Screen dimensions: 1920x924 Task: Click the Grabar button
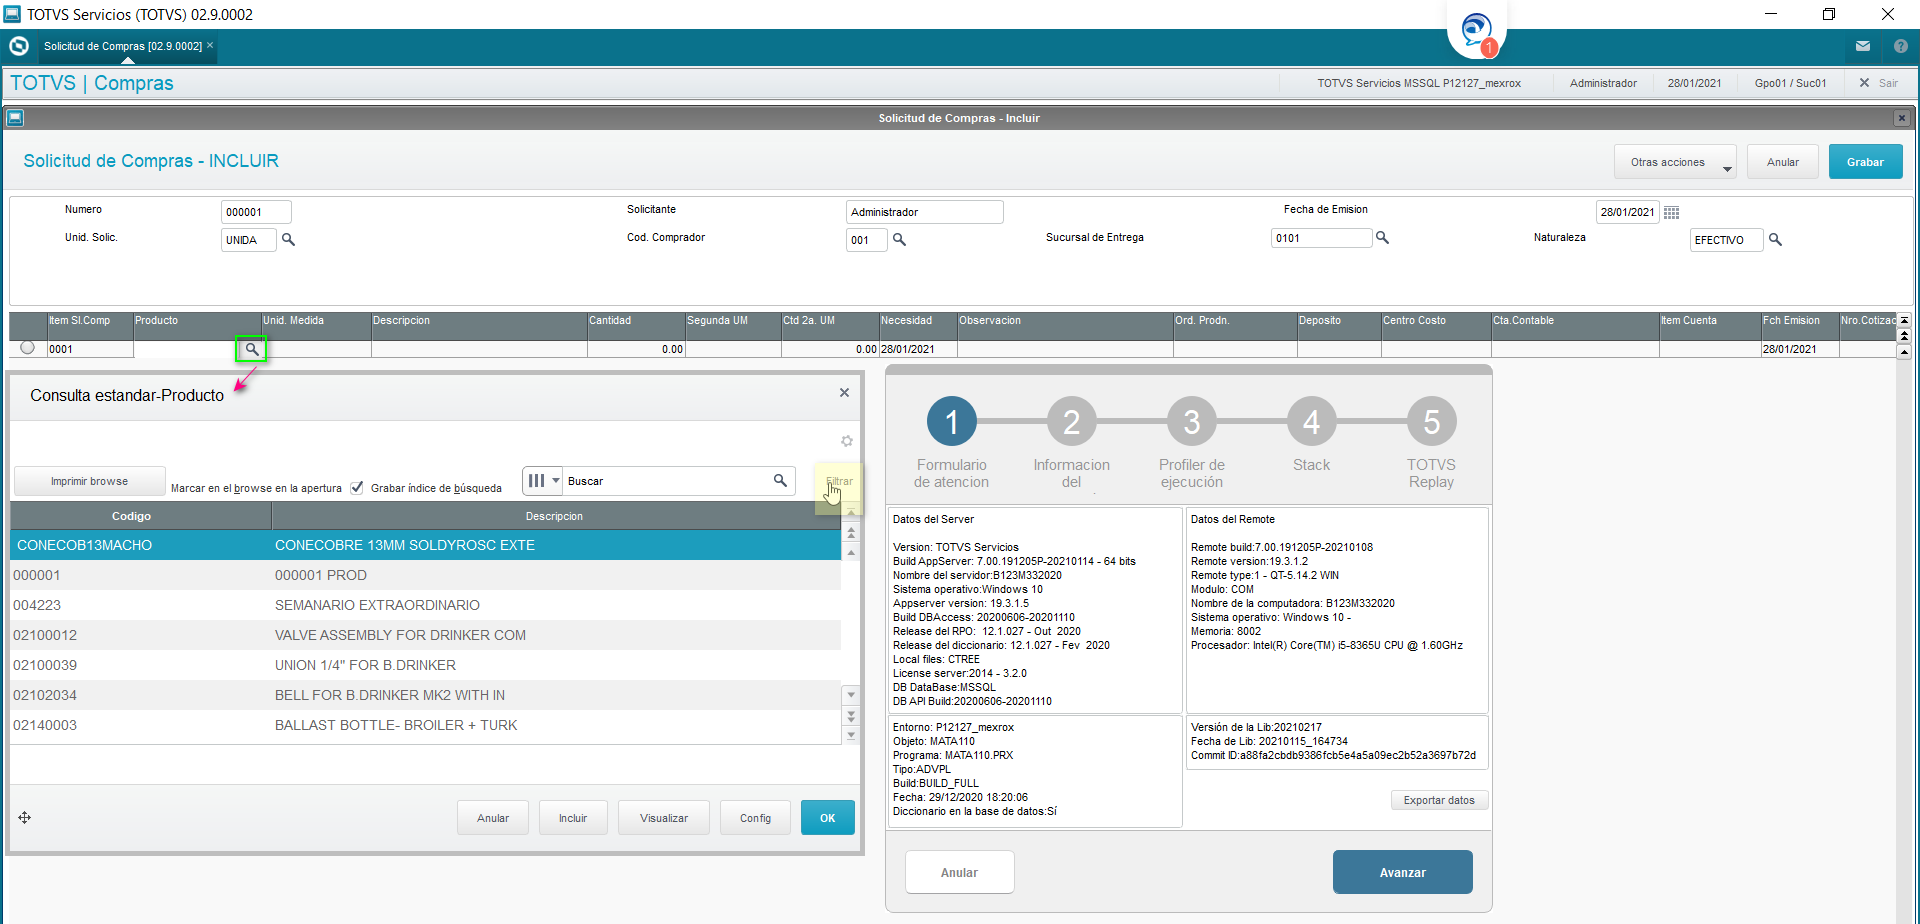(1865, 162)
